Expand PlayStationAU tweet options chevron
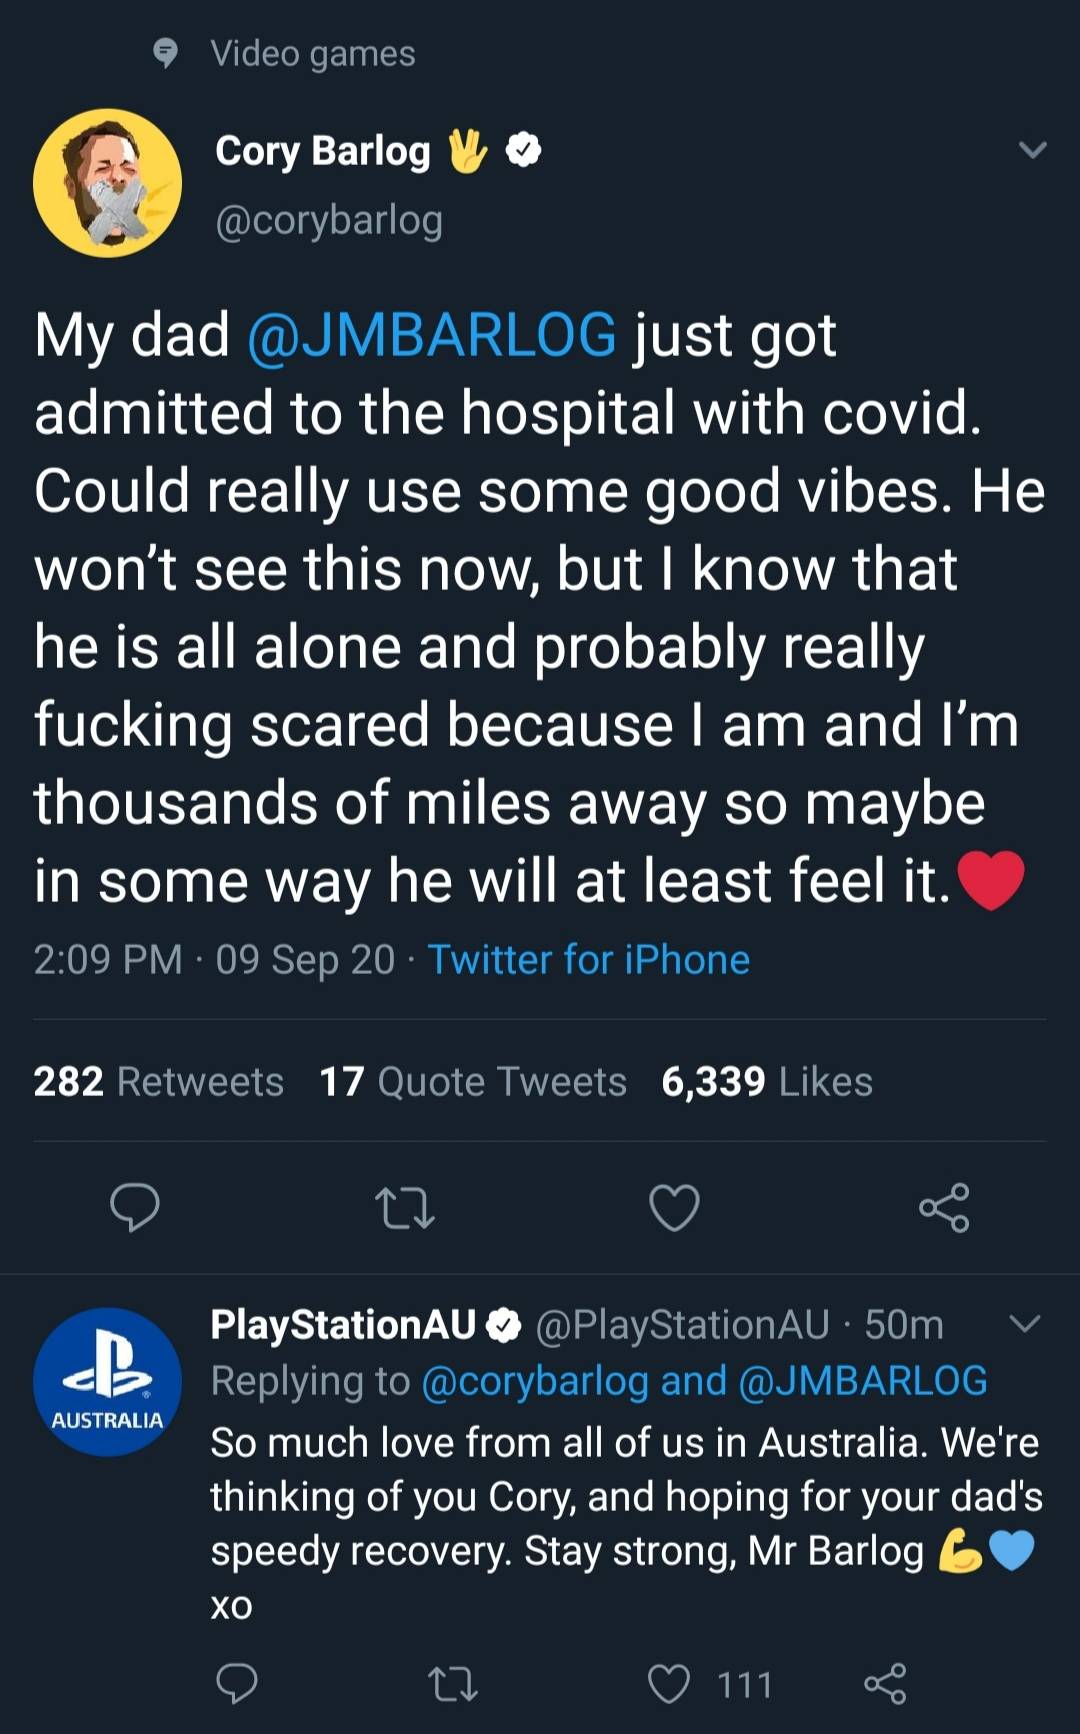Screen dimensions: 1080x1734 (1025, 1324)
